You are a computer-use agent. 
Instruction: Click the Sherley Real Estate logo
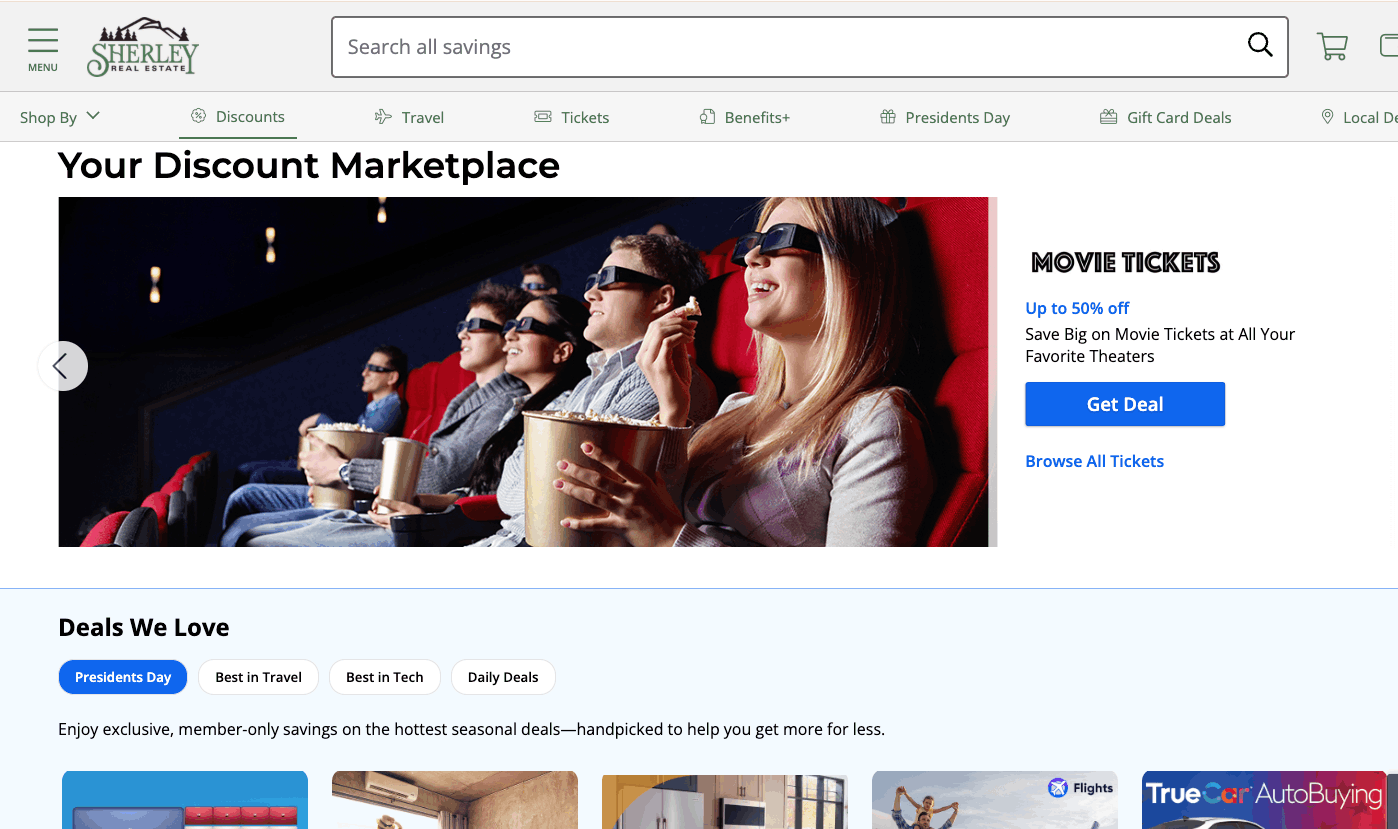tap(143, 47)
